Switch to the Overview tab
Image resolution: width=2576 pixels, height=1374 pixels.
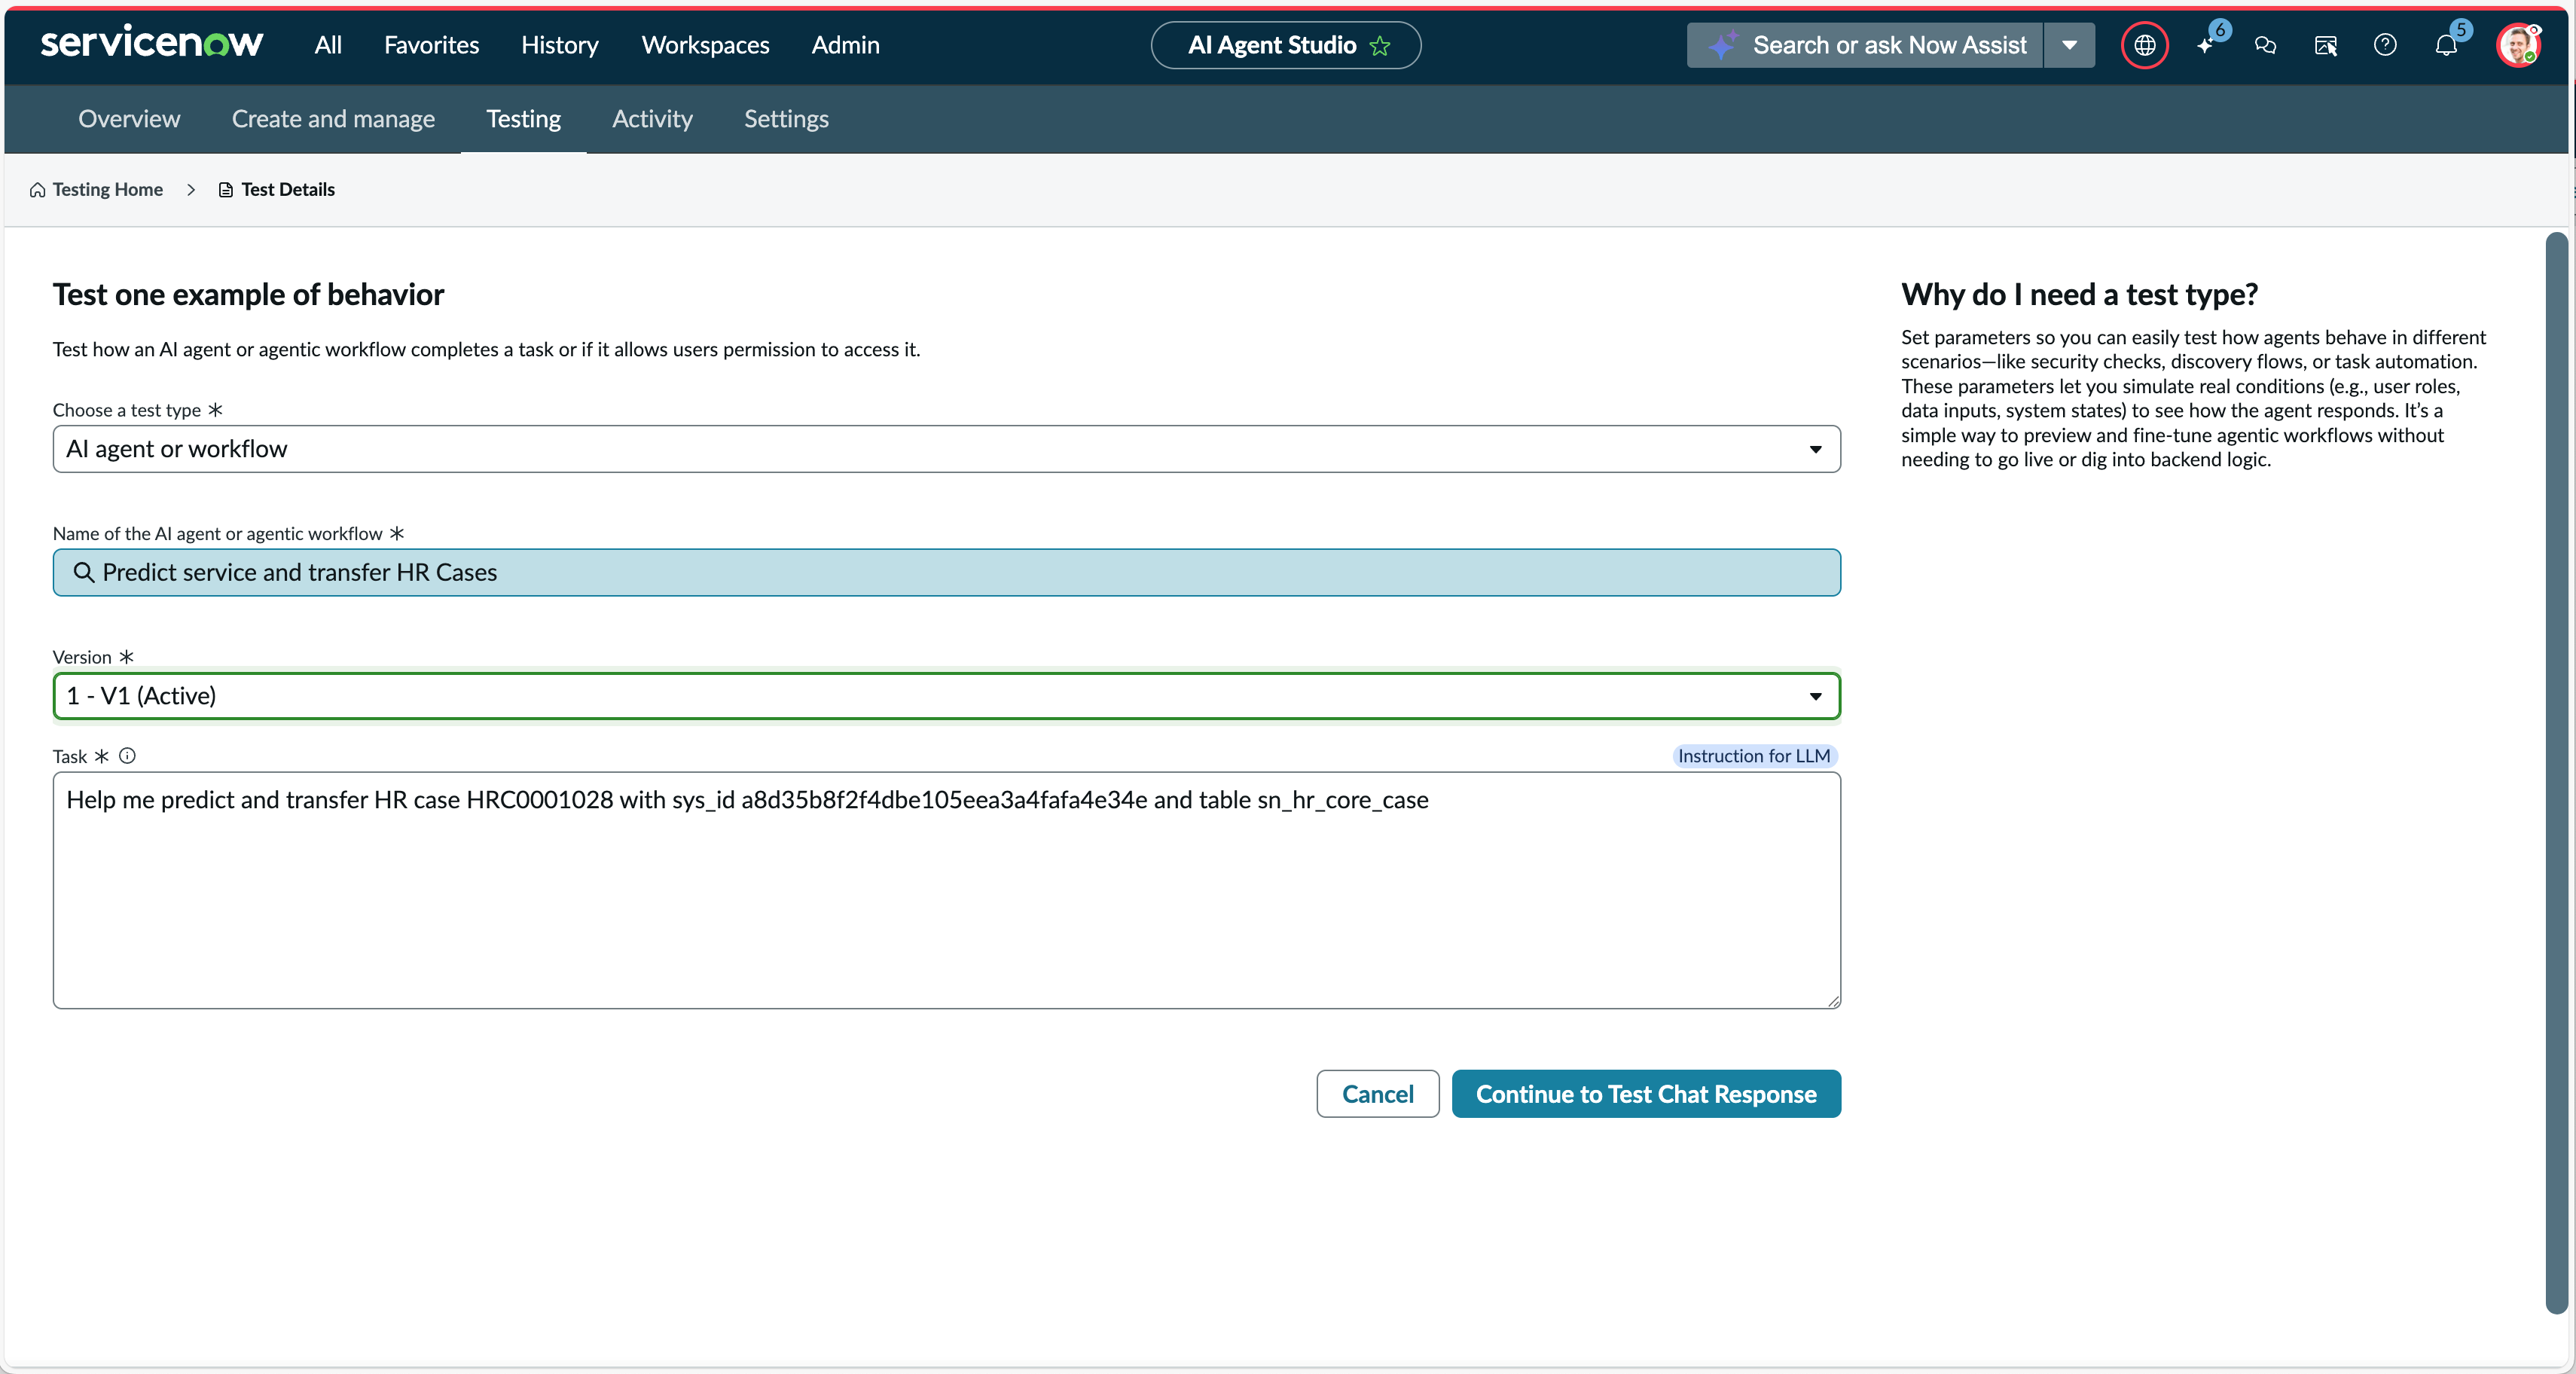[129, 119]
